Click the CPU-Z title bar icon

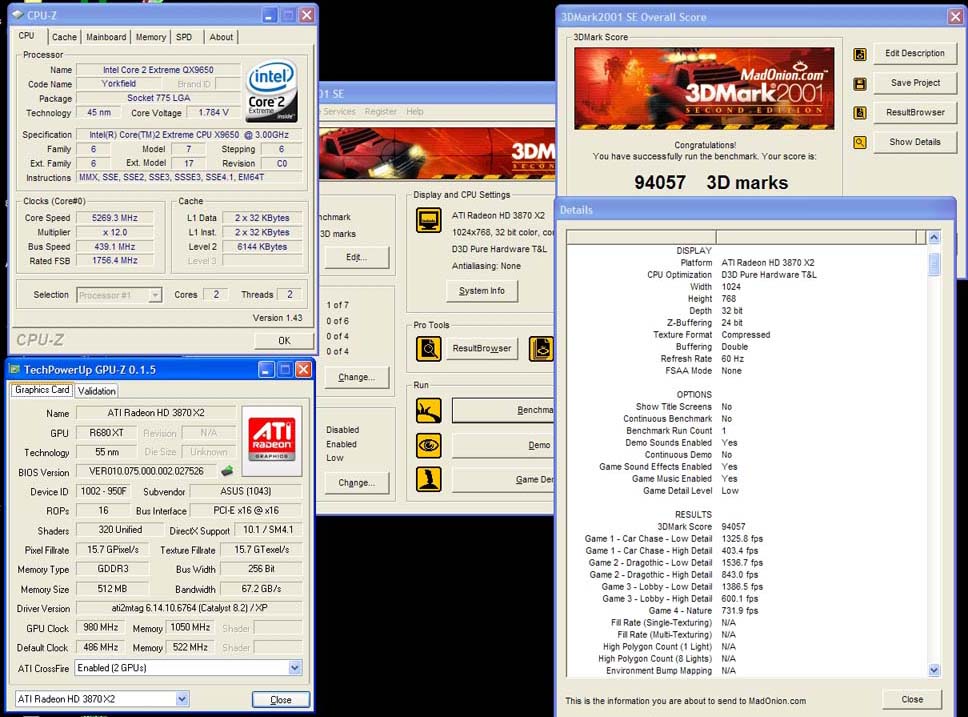pyautogui.click(x=18, y=15)
